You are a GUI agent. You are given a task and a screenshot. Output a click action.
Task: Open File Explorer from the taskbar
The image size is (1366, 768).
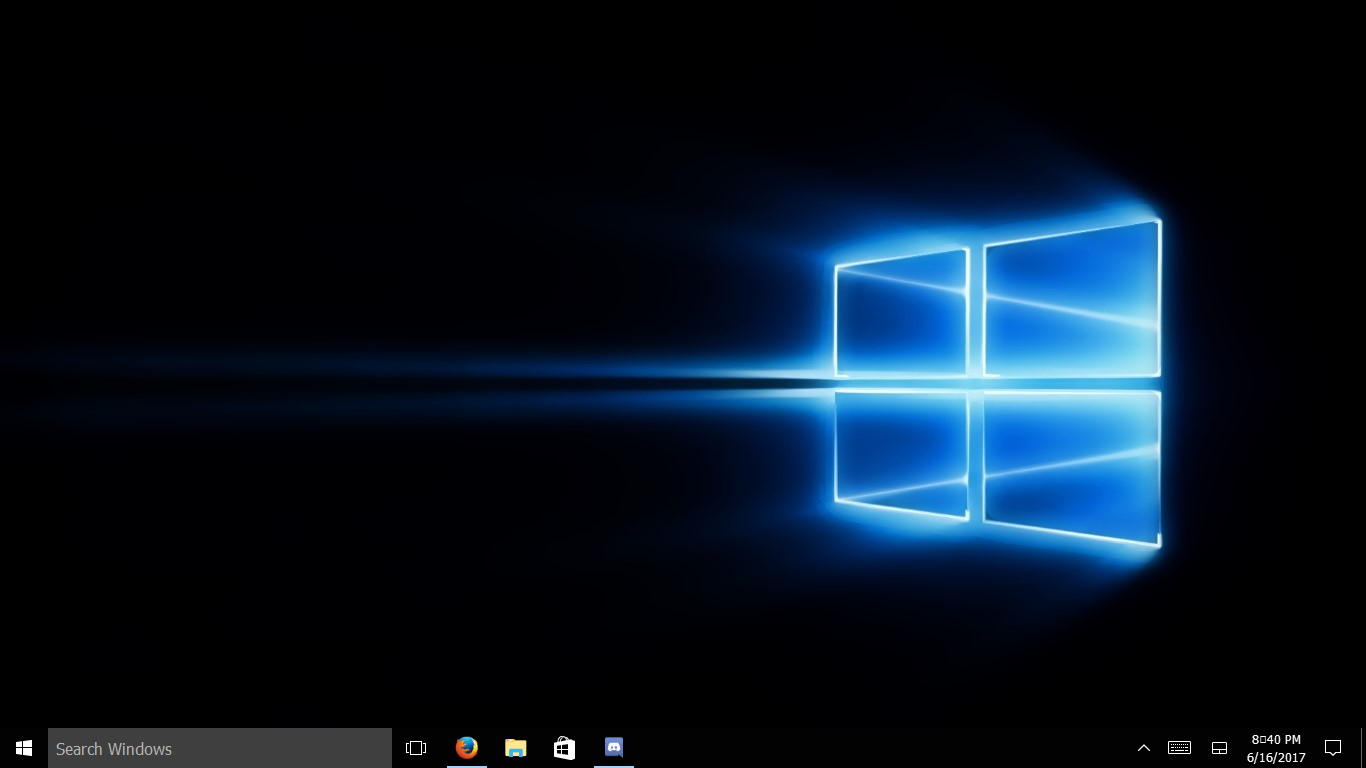[515, 748]
